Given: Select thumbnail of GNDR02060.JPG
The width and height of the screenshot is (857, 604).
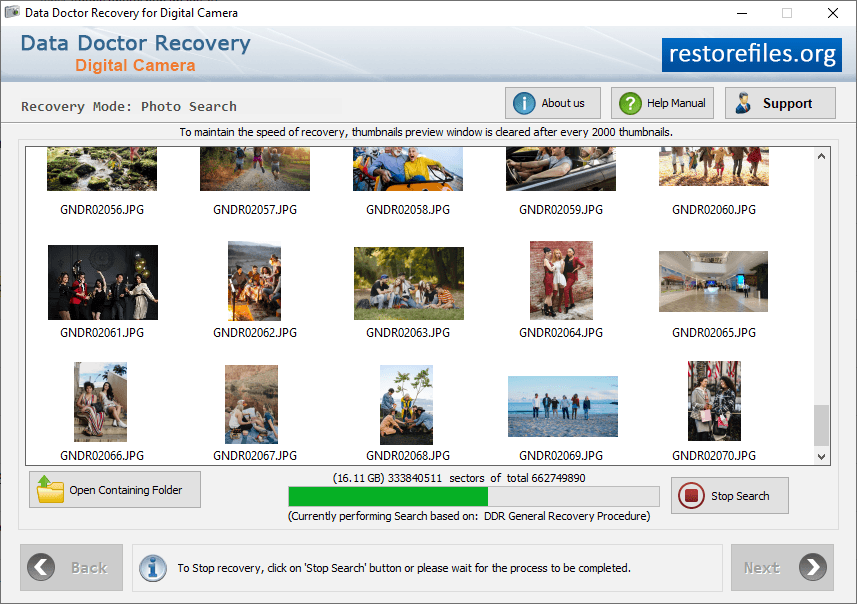Looking at the screenshot, I should point(714,167).
